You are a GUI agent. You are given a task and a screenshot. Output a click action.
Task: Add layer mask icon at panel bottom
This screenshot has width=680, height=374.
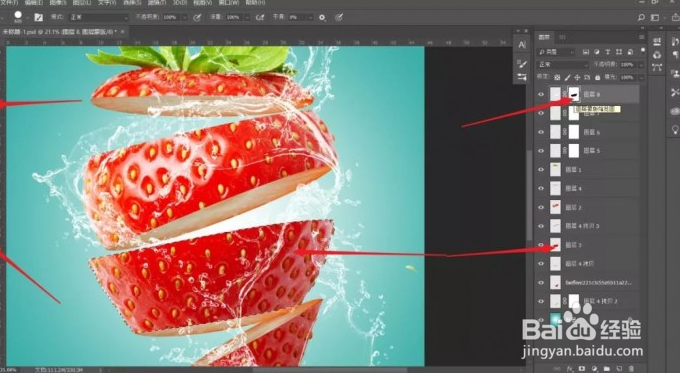582,369
